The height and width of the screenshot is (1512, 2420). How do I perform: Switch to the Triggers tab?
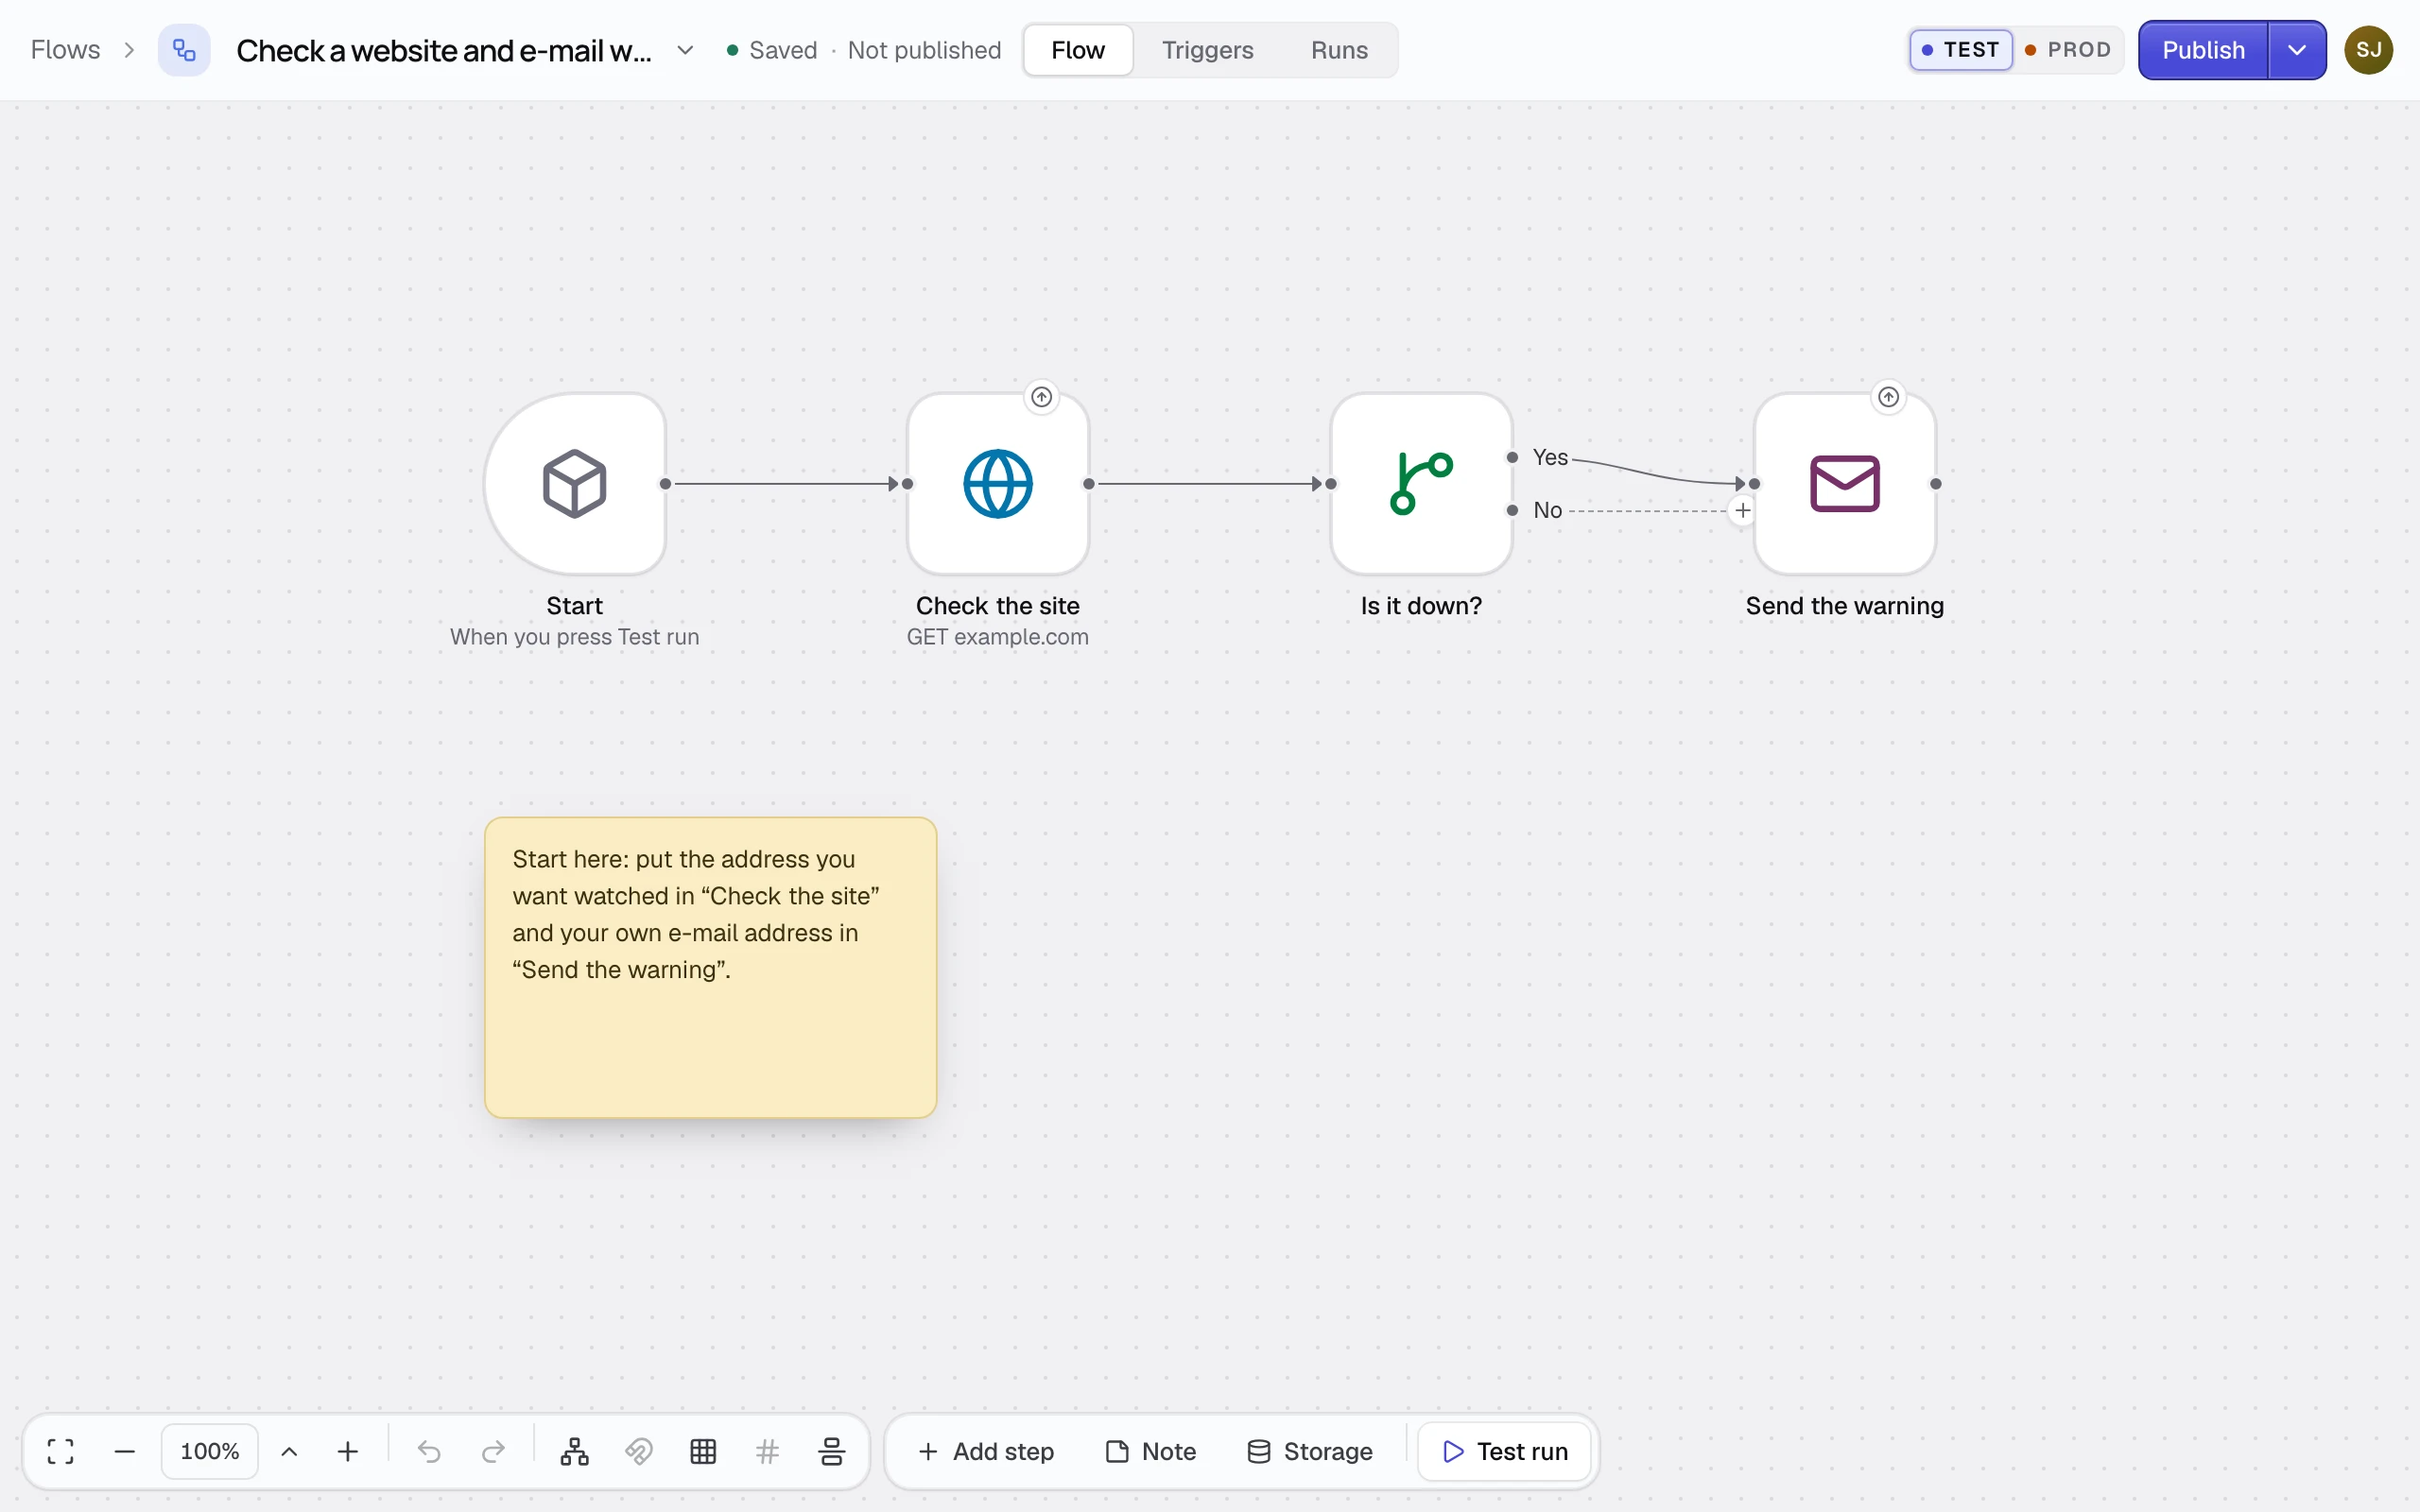[1207, 50]
